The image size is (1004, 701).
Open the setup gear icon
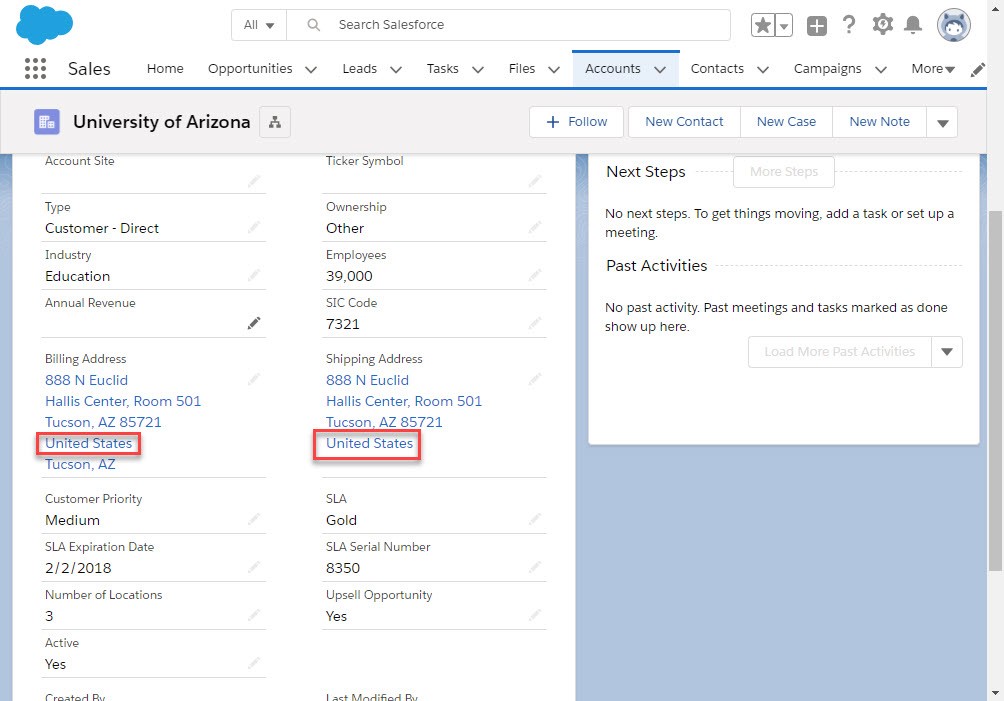[x=882, y=24]
